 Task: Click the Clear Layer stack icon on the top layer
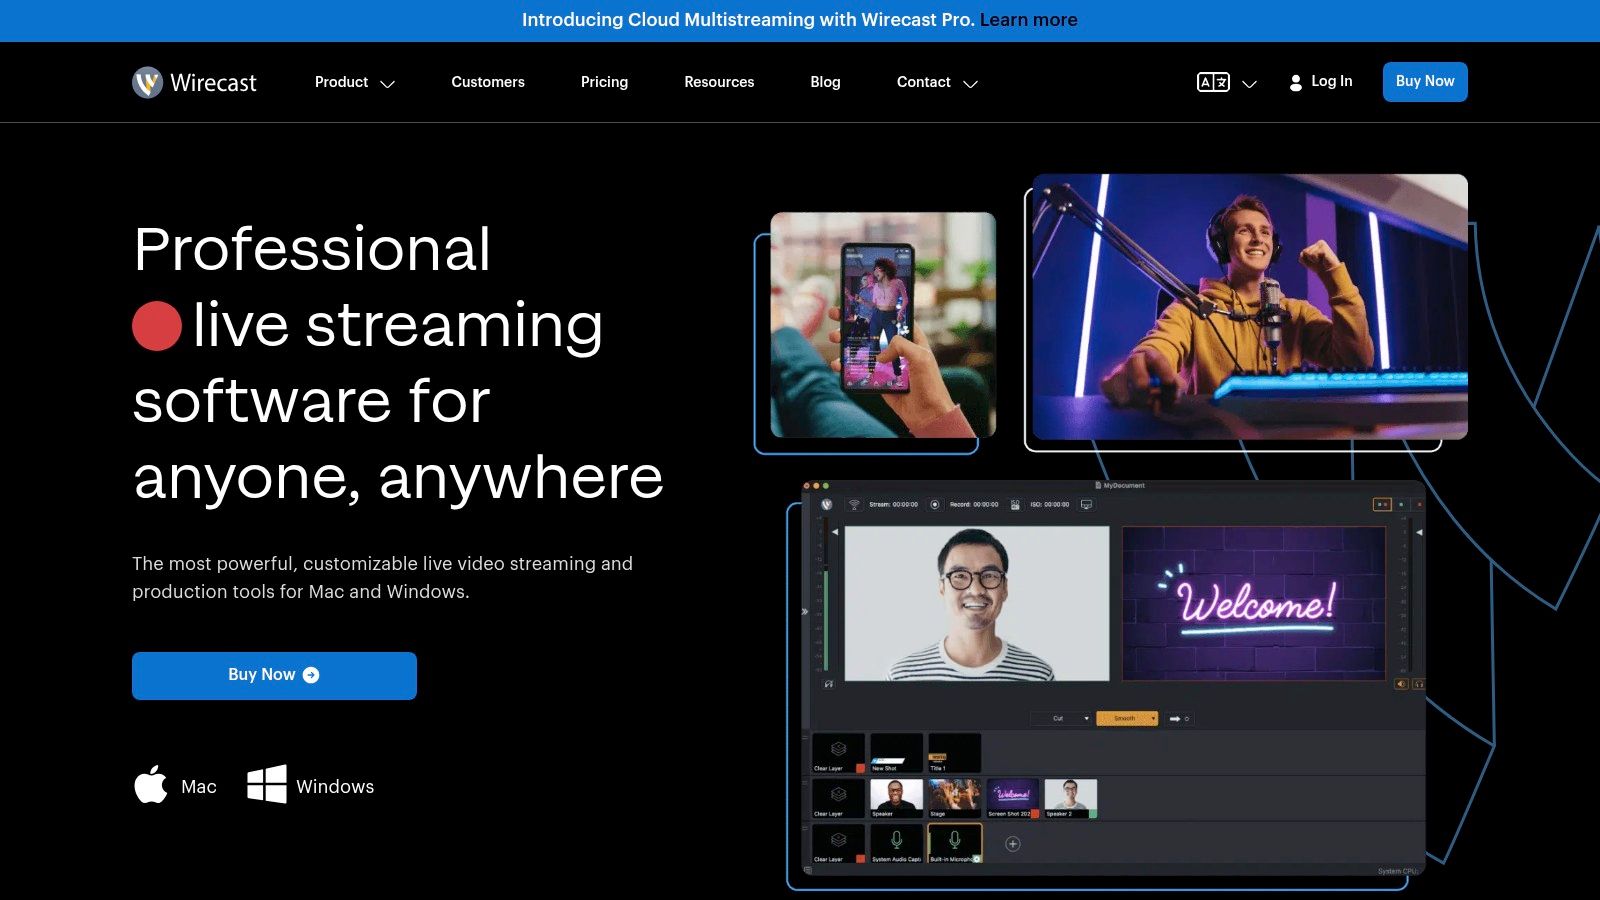point(838,750)
